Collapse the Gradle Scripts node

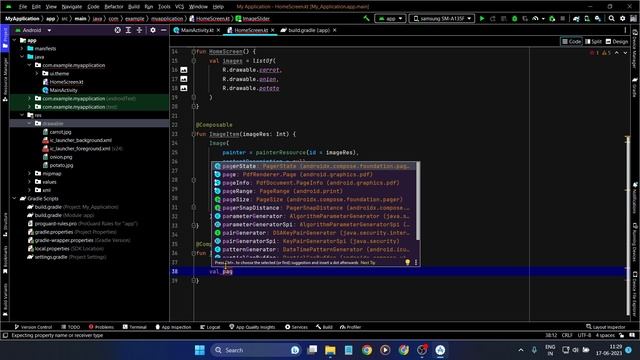coord(15,198)
